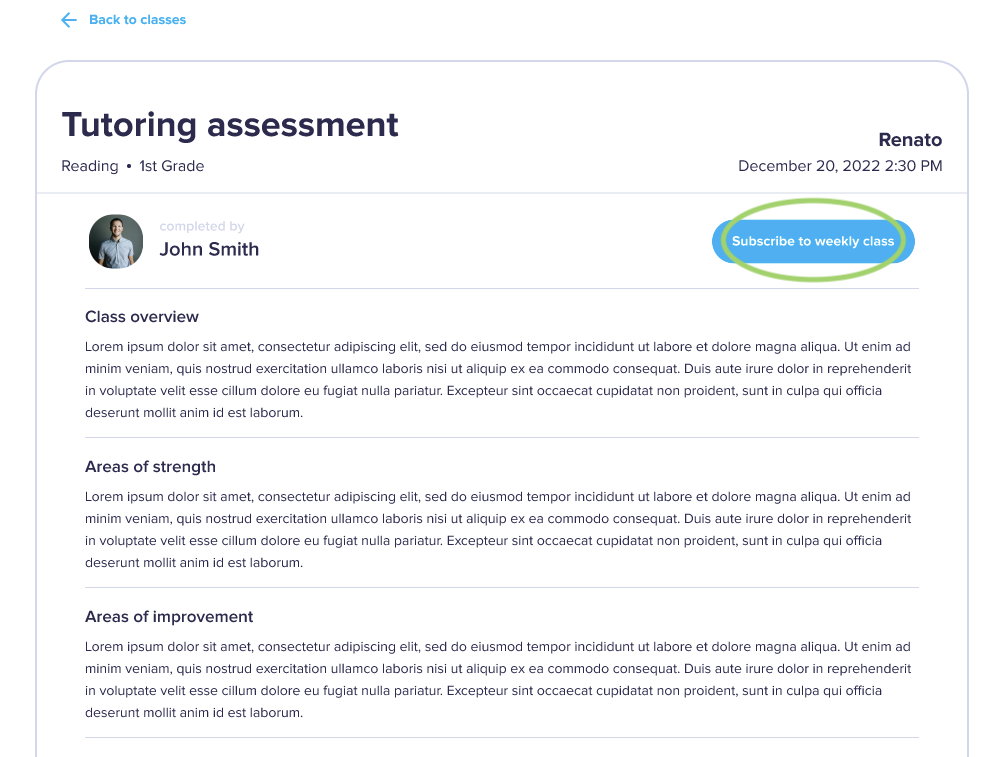Click the back arrow icon
The width and height of the screenshot is (992, 757).
pyautogui.click(x=68, y=20)
